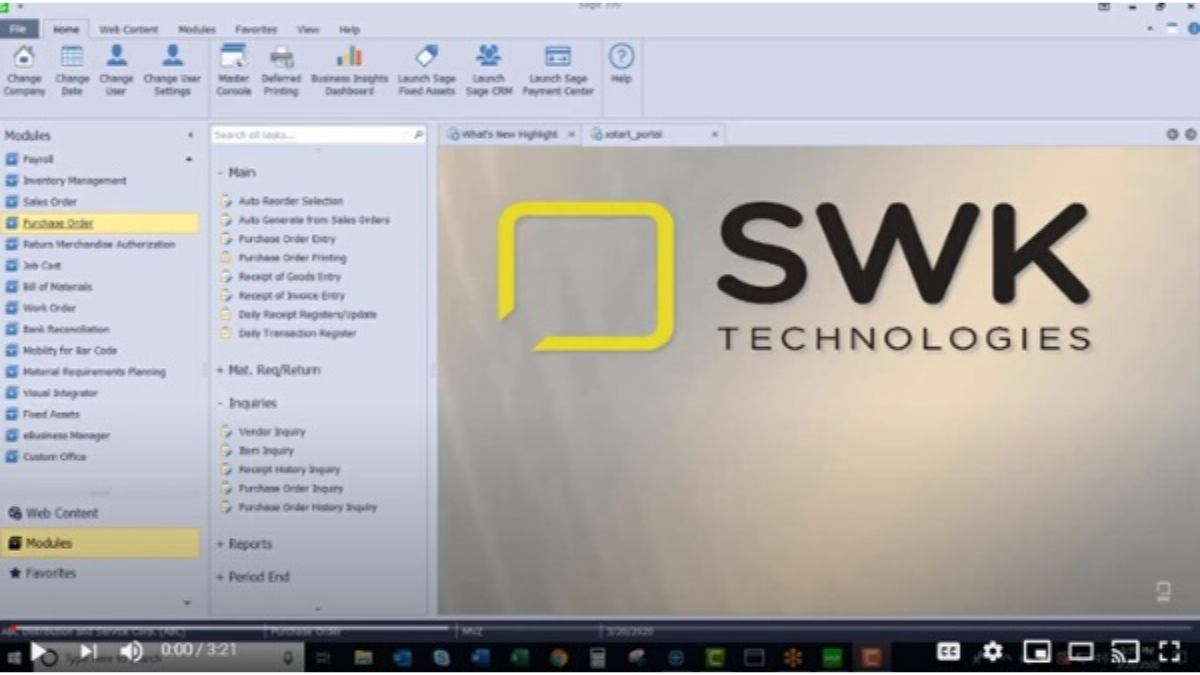This screenshot has height=675, width=1200.
Task: Open Daily Transaction Register
Action: coord(297,334)
